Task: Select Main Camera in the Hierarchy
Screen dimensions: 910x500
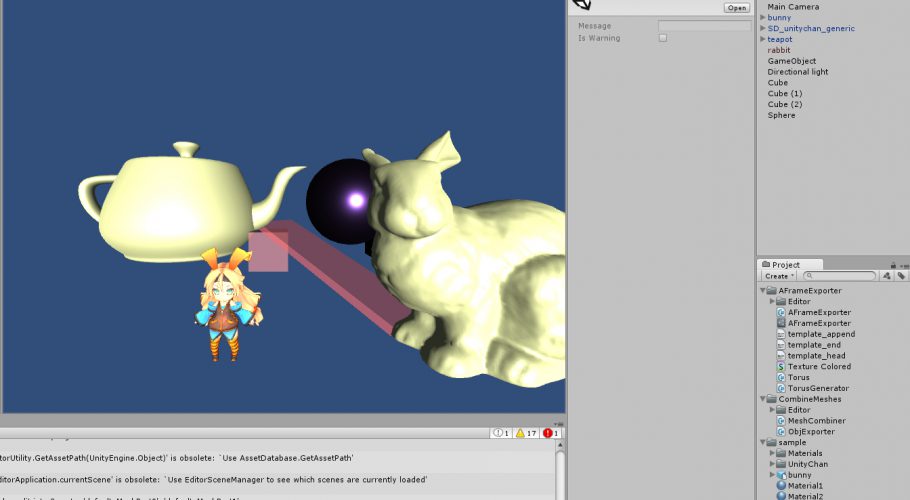Action: [x=793, y=7]
